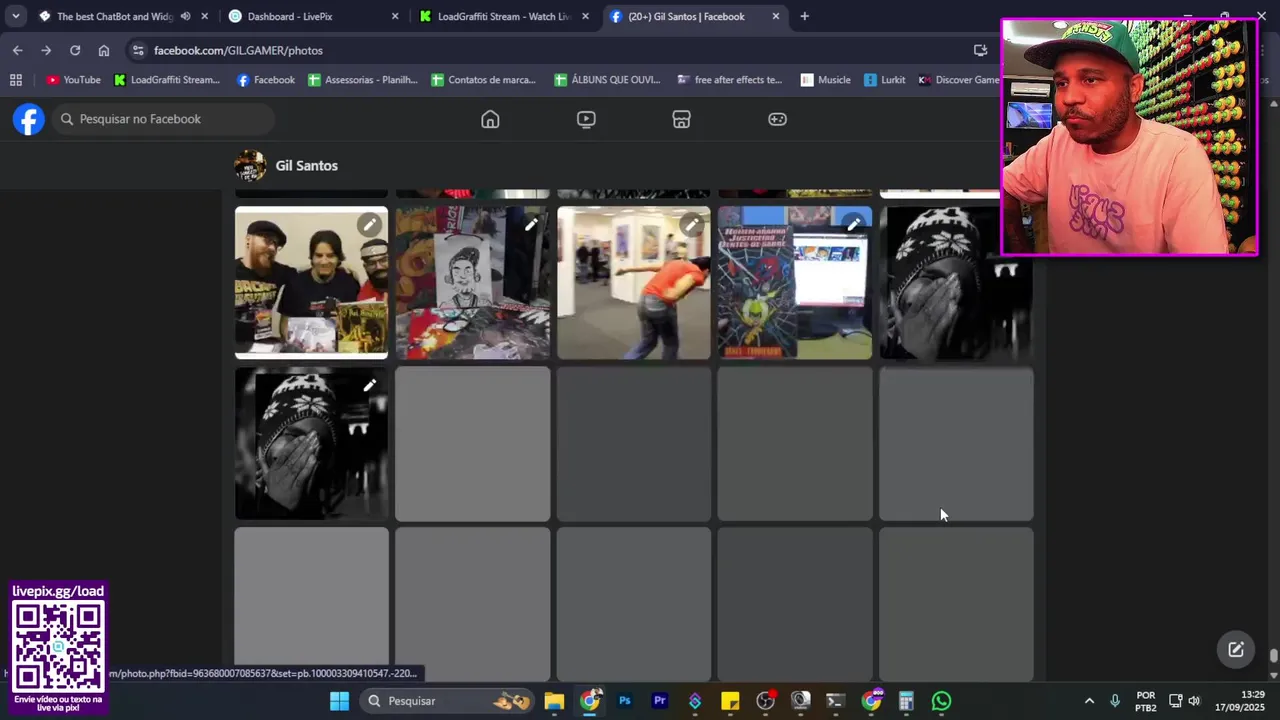Go forward in browser history

pyautogui.click(x=46, y=50)
